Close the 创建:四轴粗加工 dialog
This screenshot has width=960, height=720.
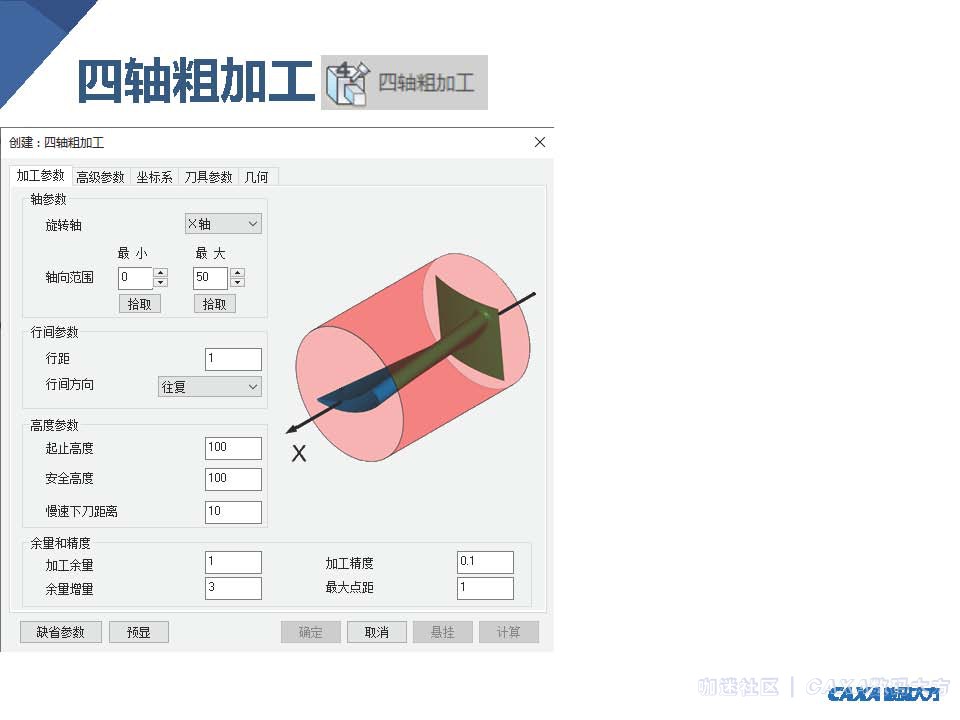tap(540, 143)
